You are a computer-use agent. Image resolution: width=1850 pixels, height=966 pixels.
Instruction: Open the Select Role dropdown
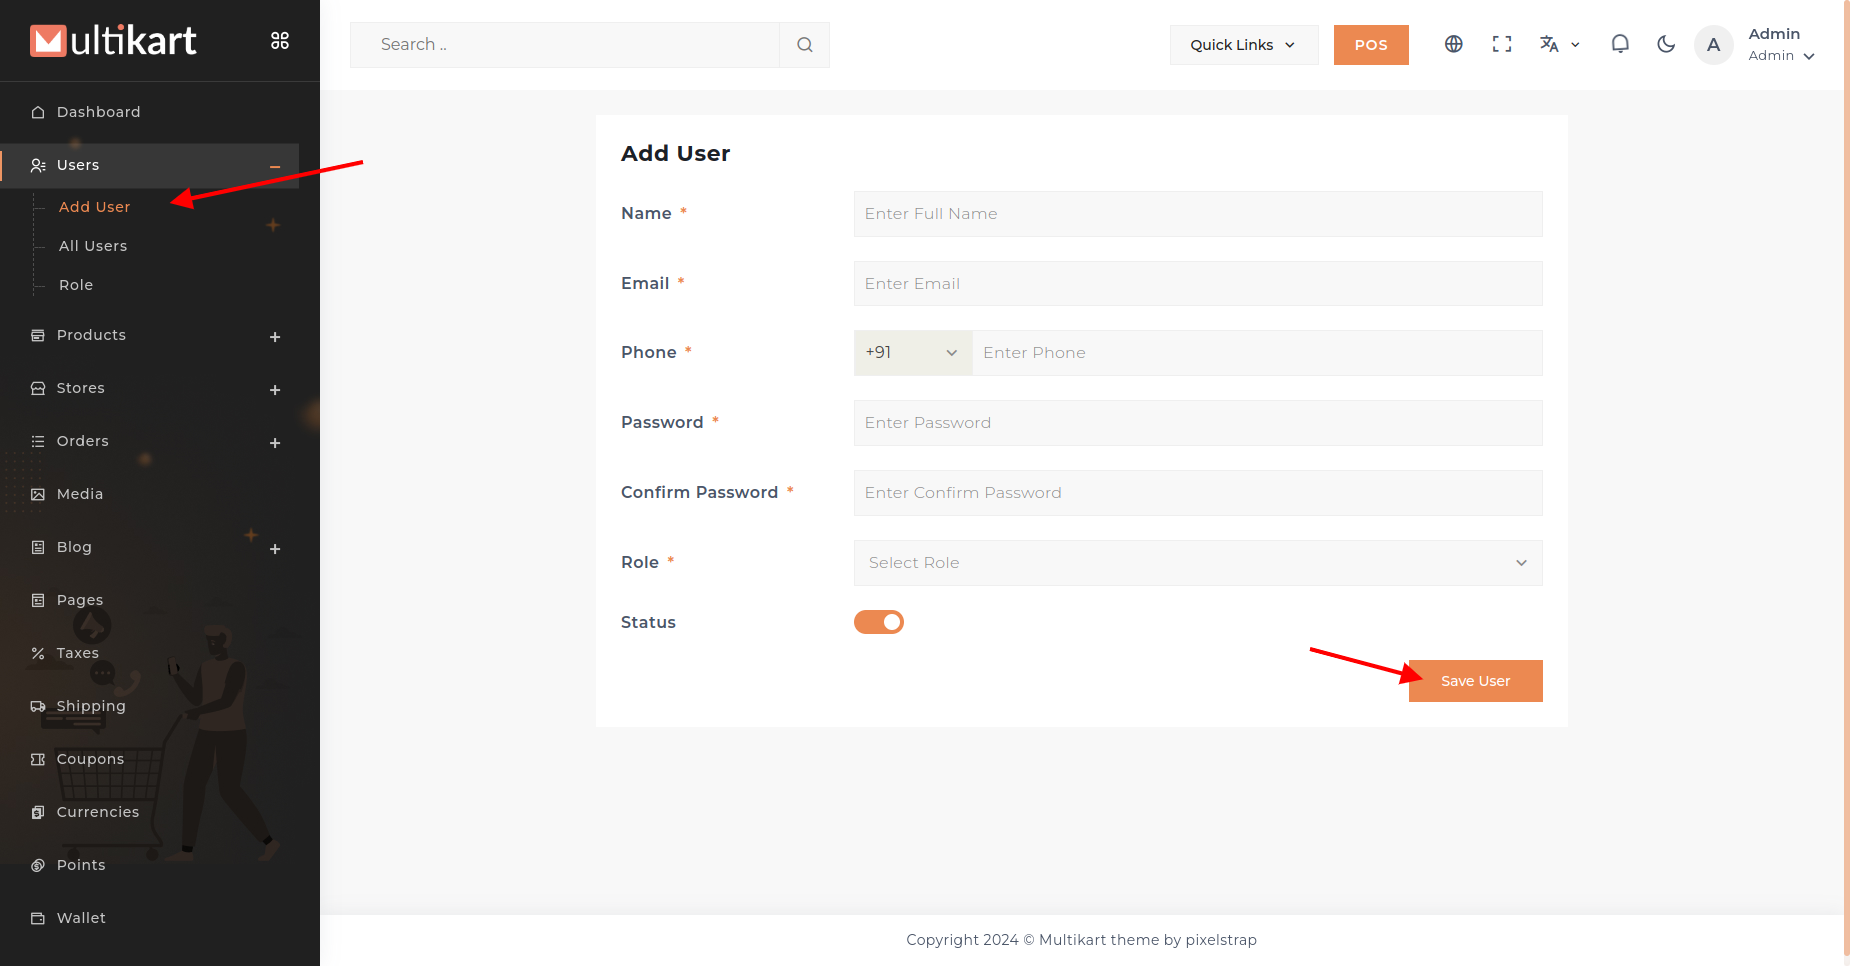tap(1197, 563)
